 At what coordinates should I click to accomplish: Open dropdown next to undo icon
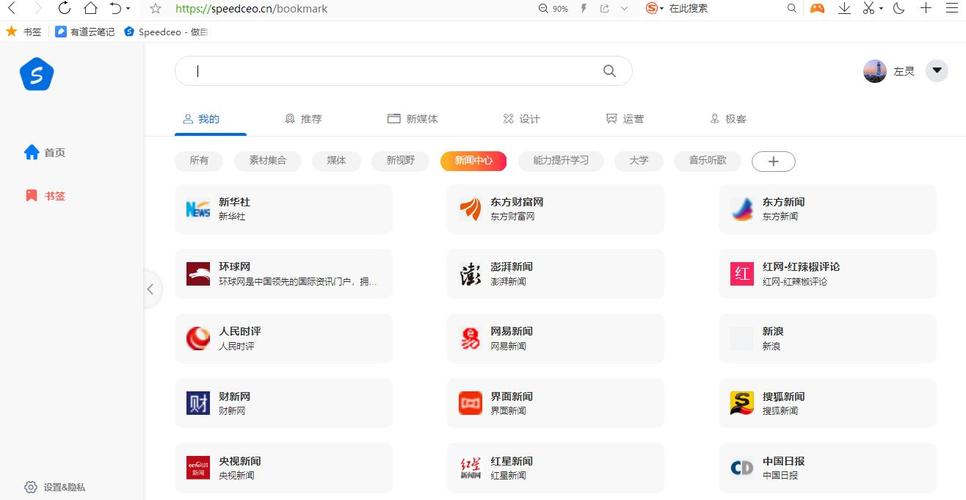[128, 9]
